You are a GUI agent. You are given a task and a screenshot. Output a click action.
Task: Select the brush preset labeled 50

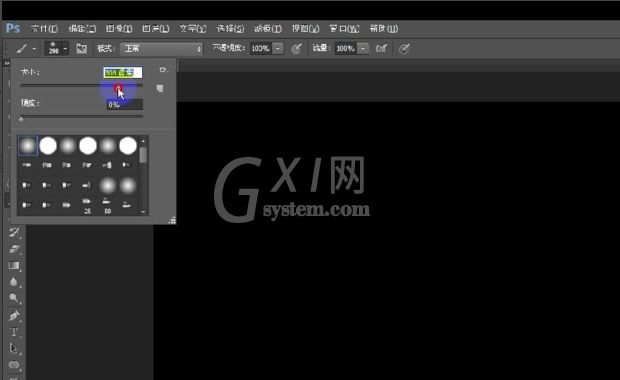(x=107, y=206)
